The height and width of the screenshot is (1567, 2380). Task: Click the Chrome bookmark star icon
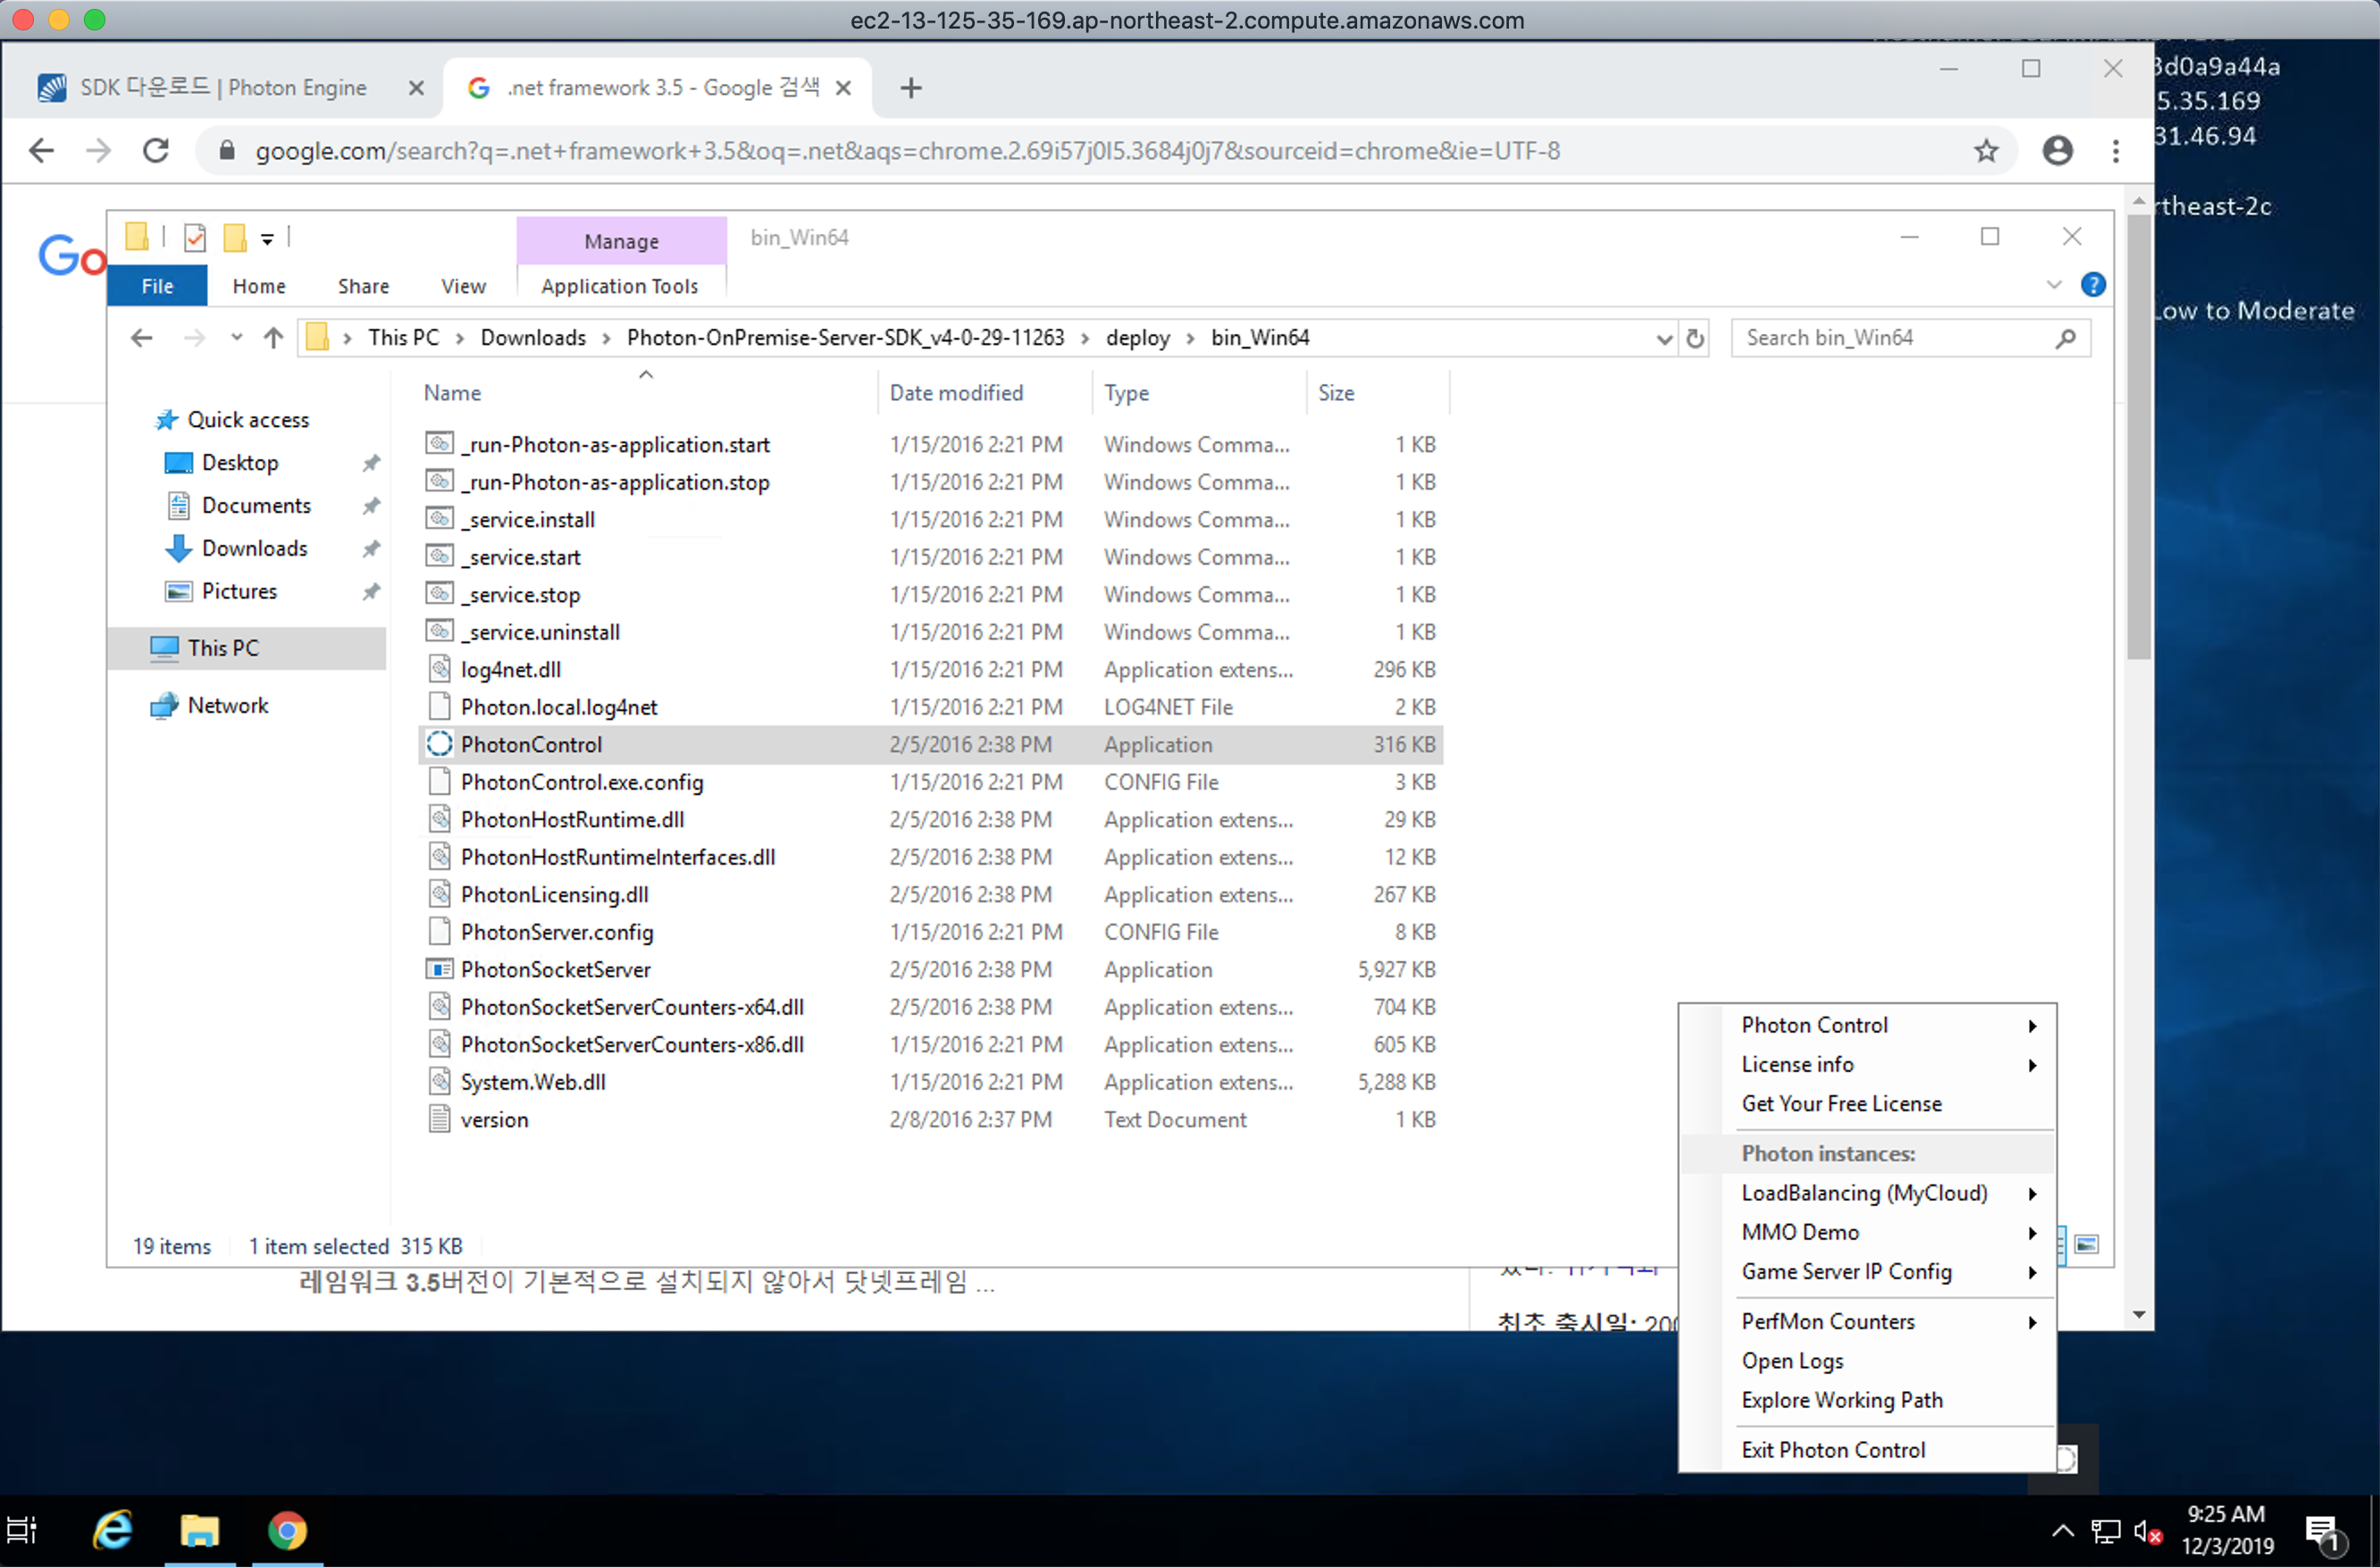[x=1985, y=151]
